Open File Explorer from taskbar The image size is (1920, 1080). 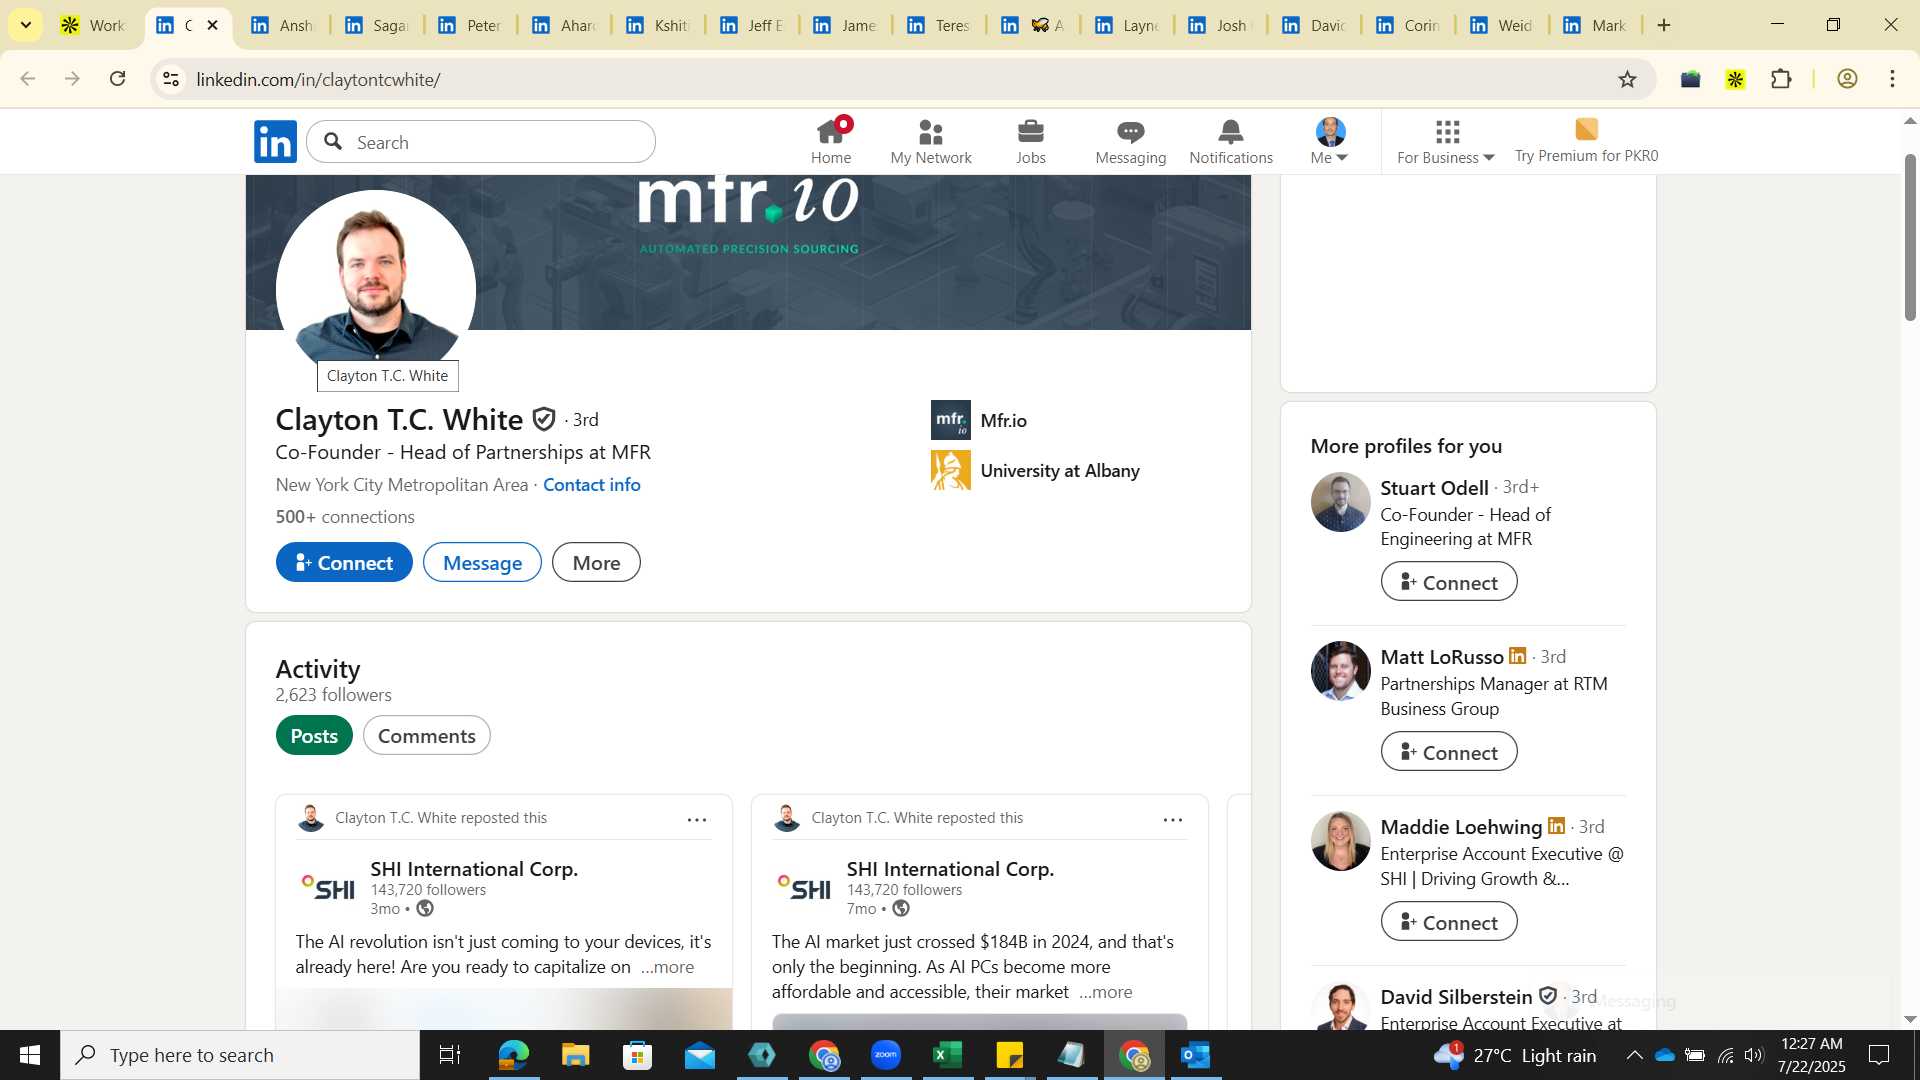click(x=575, y=1055)
